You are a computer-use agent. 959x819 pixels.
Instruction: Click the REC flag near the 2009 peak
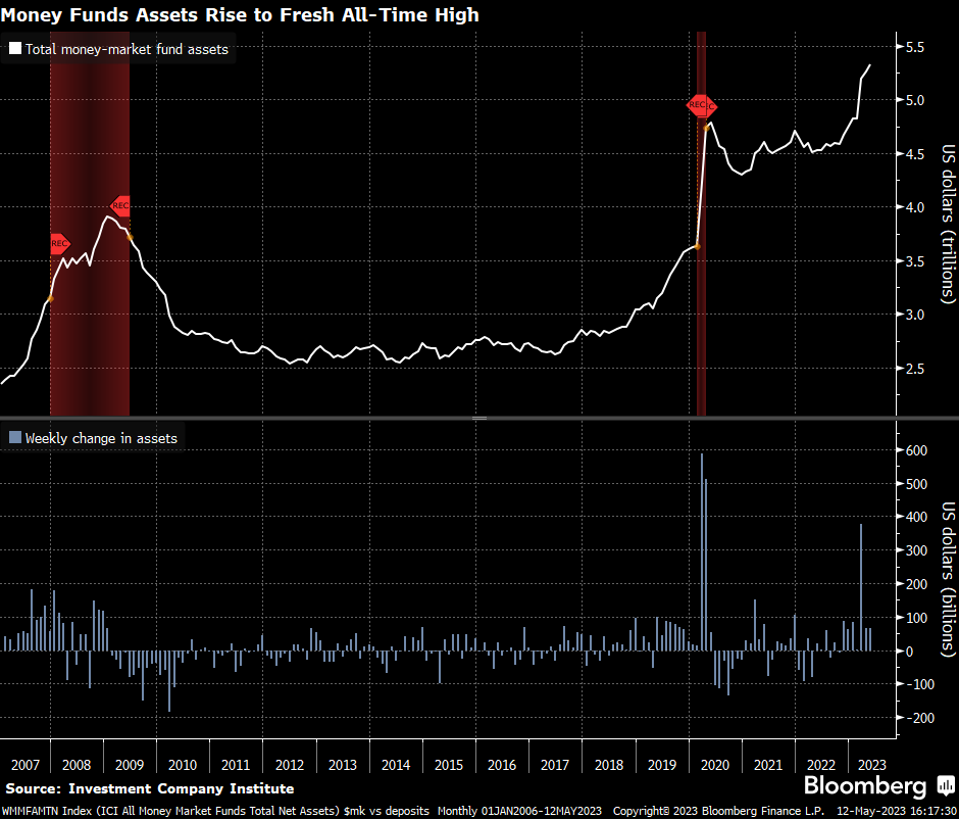tap(120, 206)
